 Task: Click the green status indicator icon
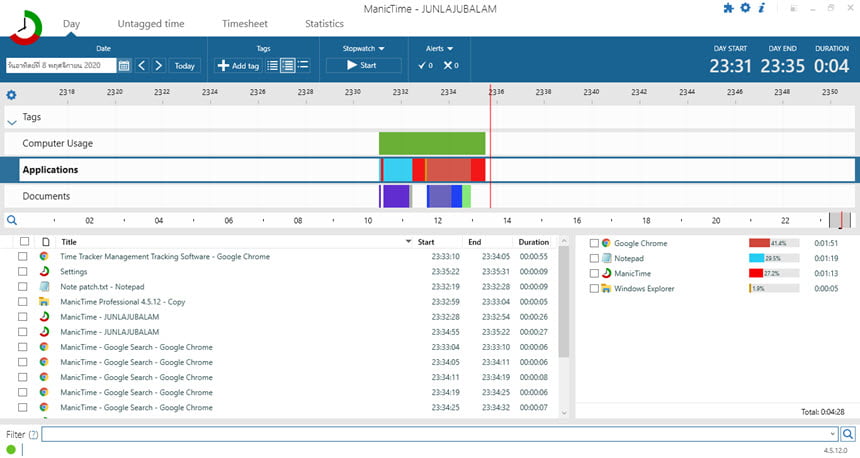click(10, 449)
